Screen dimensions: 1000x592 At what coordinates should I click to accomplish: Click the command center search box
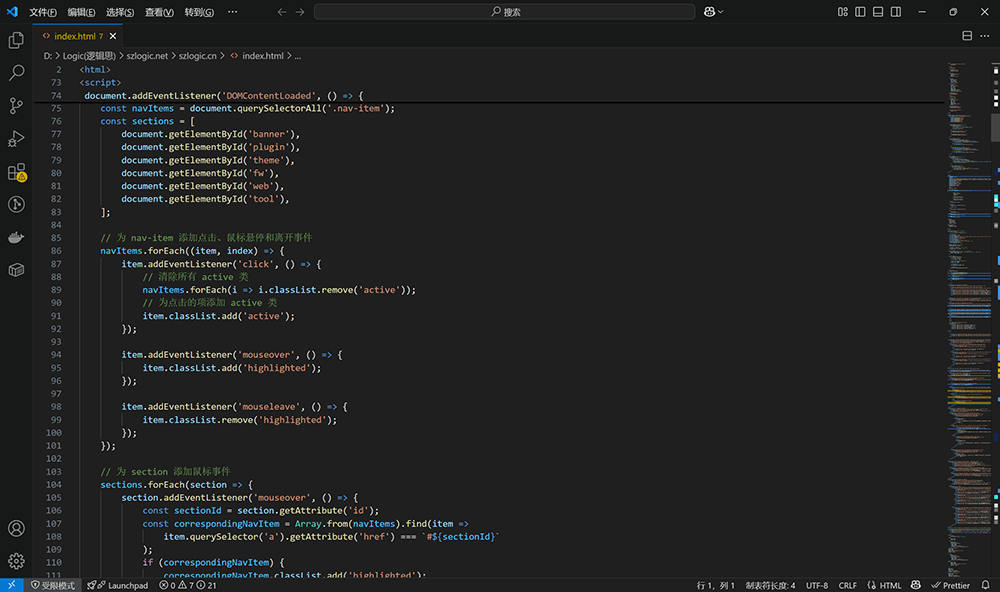tap(504, 11)
